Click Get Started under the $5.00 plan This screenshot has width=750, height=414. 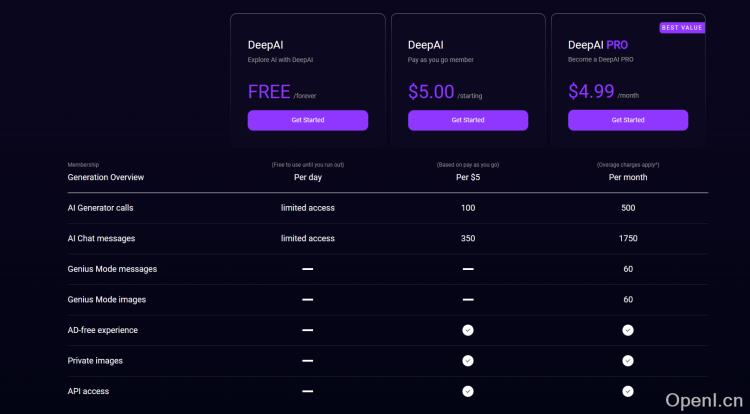[468, 120]
